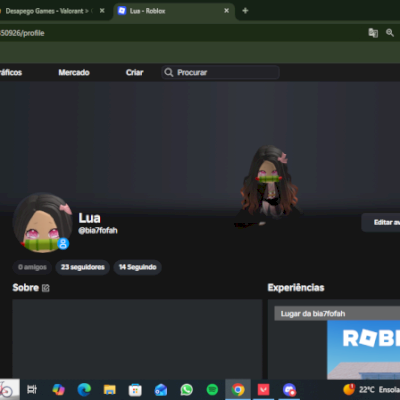Click the Roblox favicon on the Lua tab

(x=122, y=11)
